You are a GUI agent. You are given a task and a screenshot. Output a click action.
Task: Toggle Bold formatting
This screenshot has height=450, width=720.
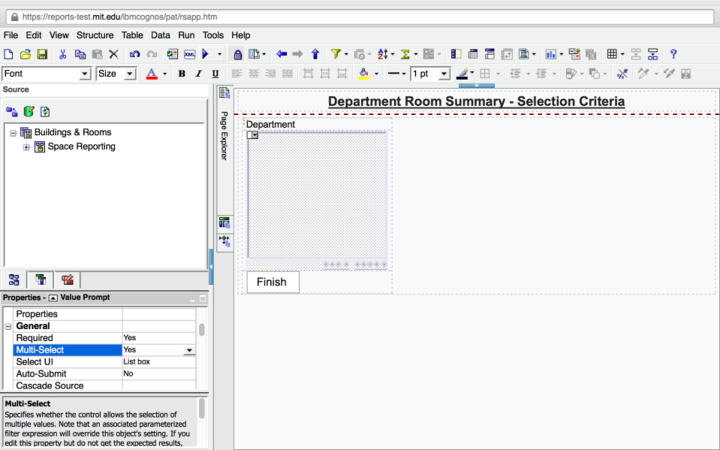click(182, 74)
